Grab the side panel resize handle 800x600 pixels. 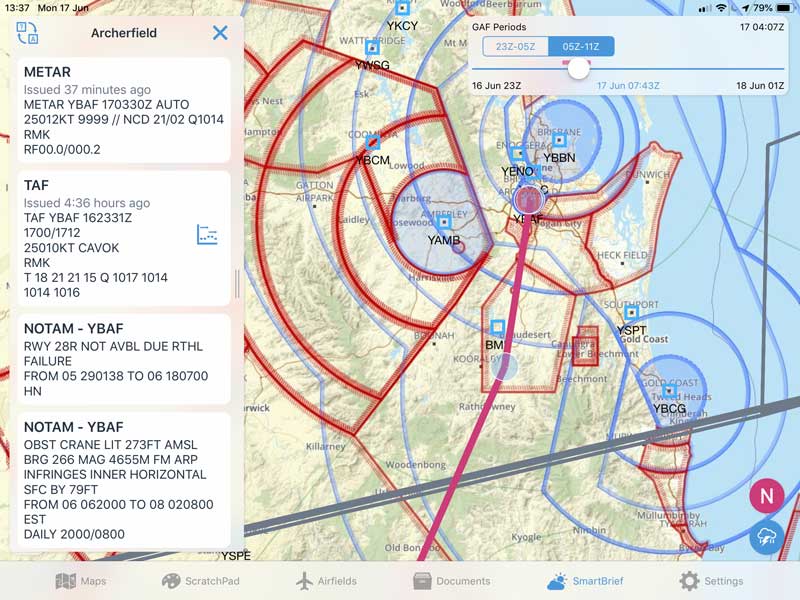coord(237,284)
